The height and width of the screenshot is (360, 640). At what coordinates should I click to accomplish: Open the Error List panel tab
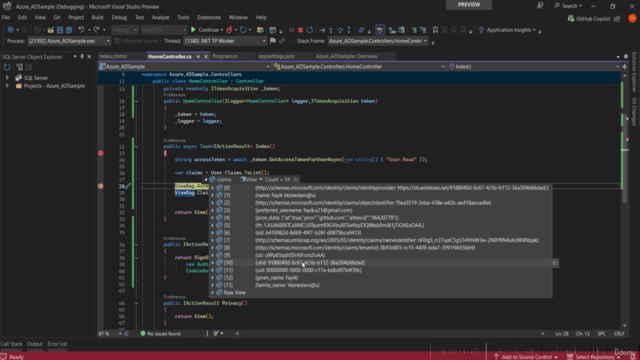[57, 344]
